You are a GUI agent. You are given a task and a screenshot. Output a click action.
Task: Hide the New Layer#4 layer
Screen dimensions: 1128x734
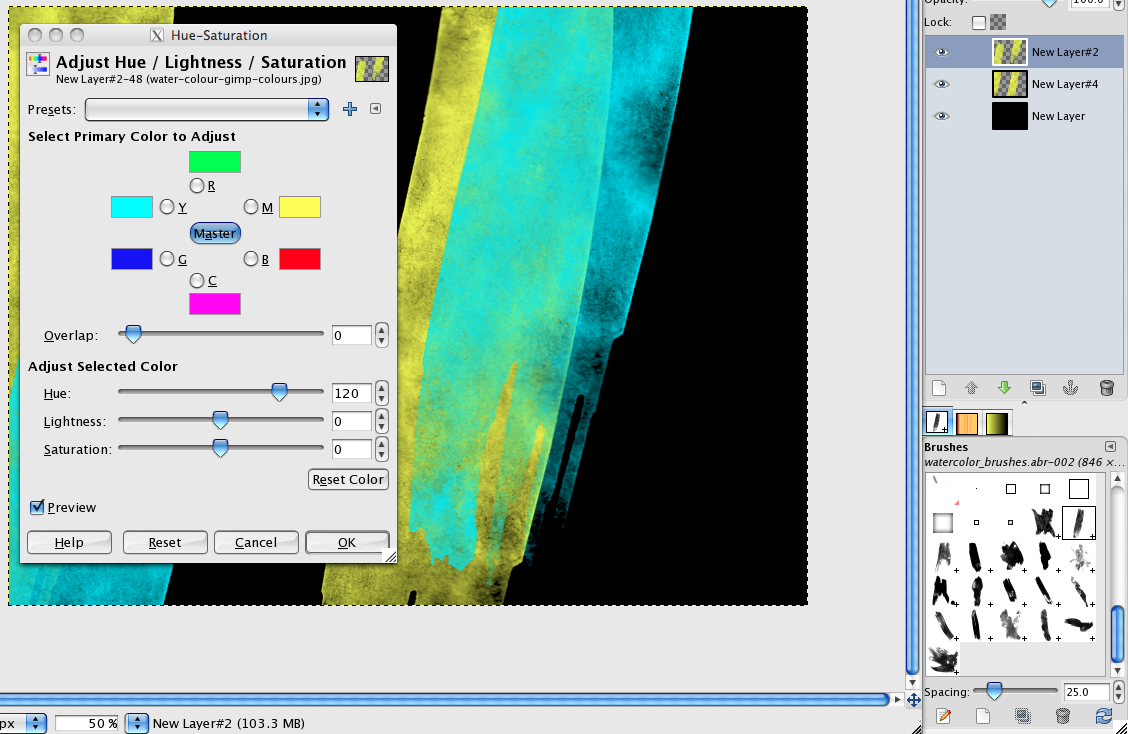[942, 84]
